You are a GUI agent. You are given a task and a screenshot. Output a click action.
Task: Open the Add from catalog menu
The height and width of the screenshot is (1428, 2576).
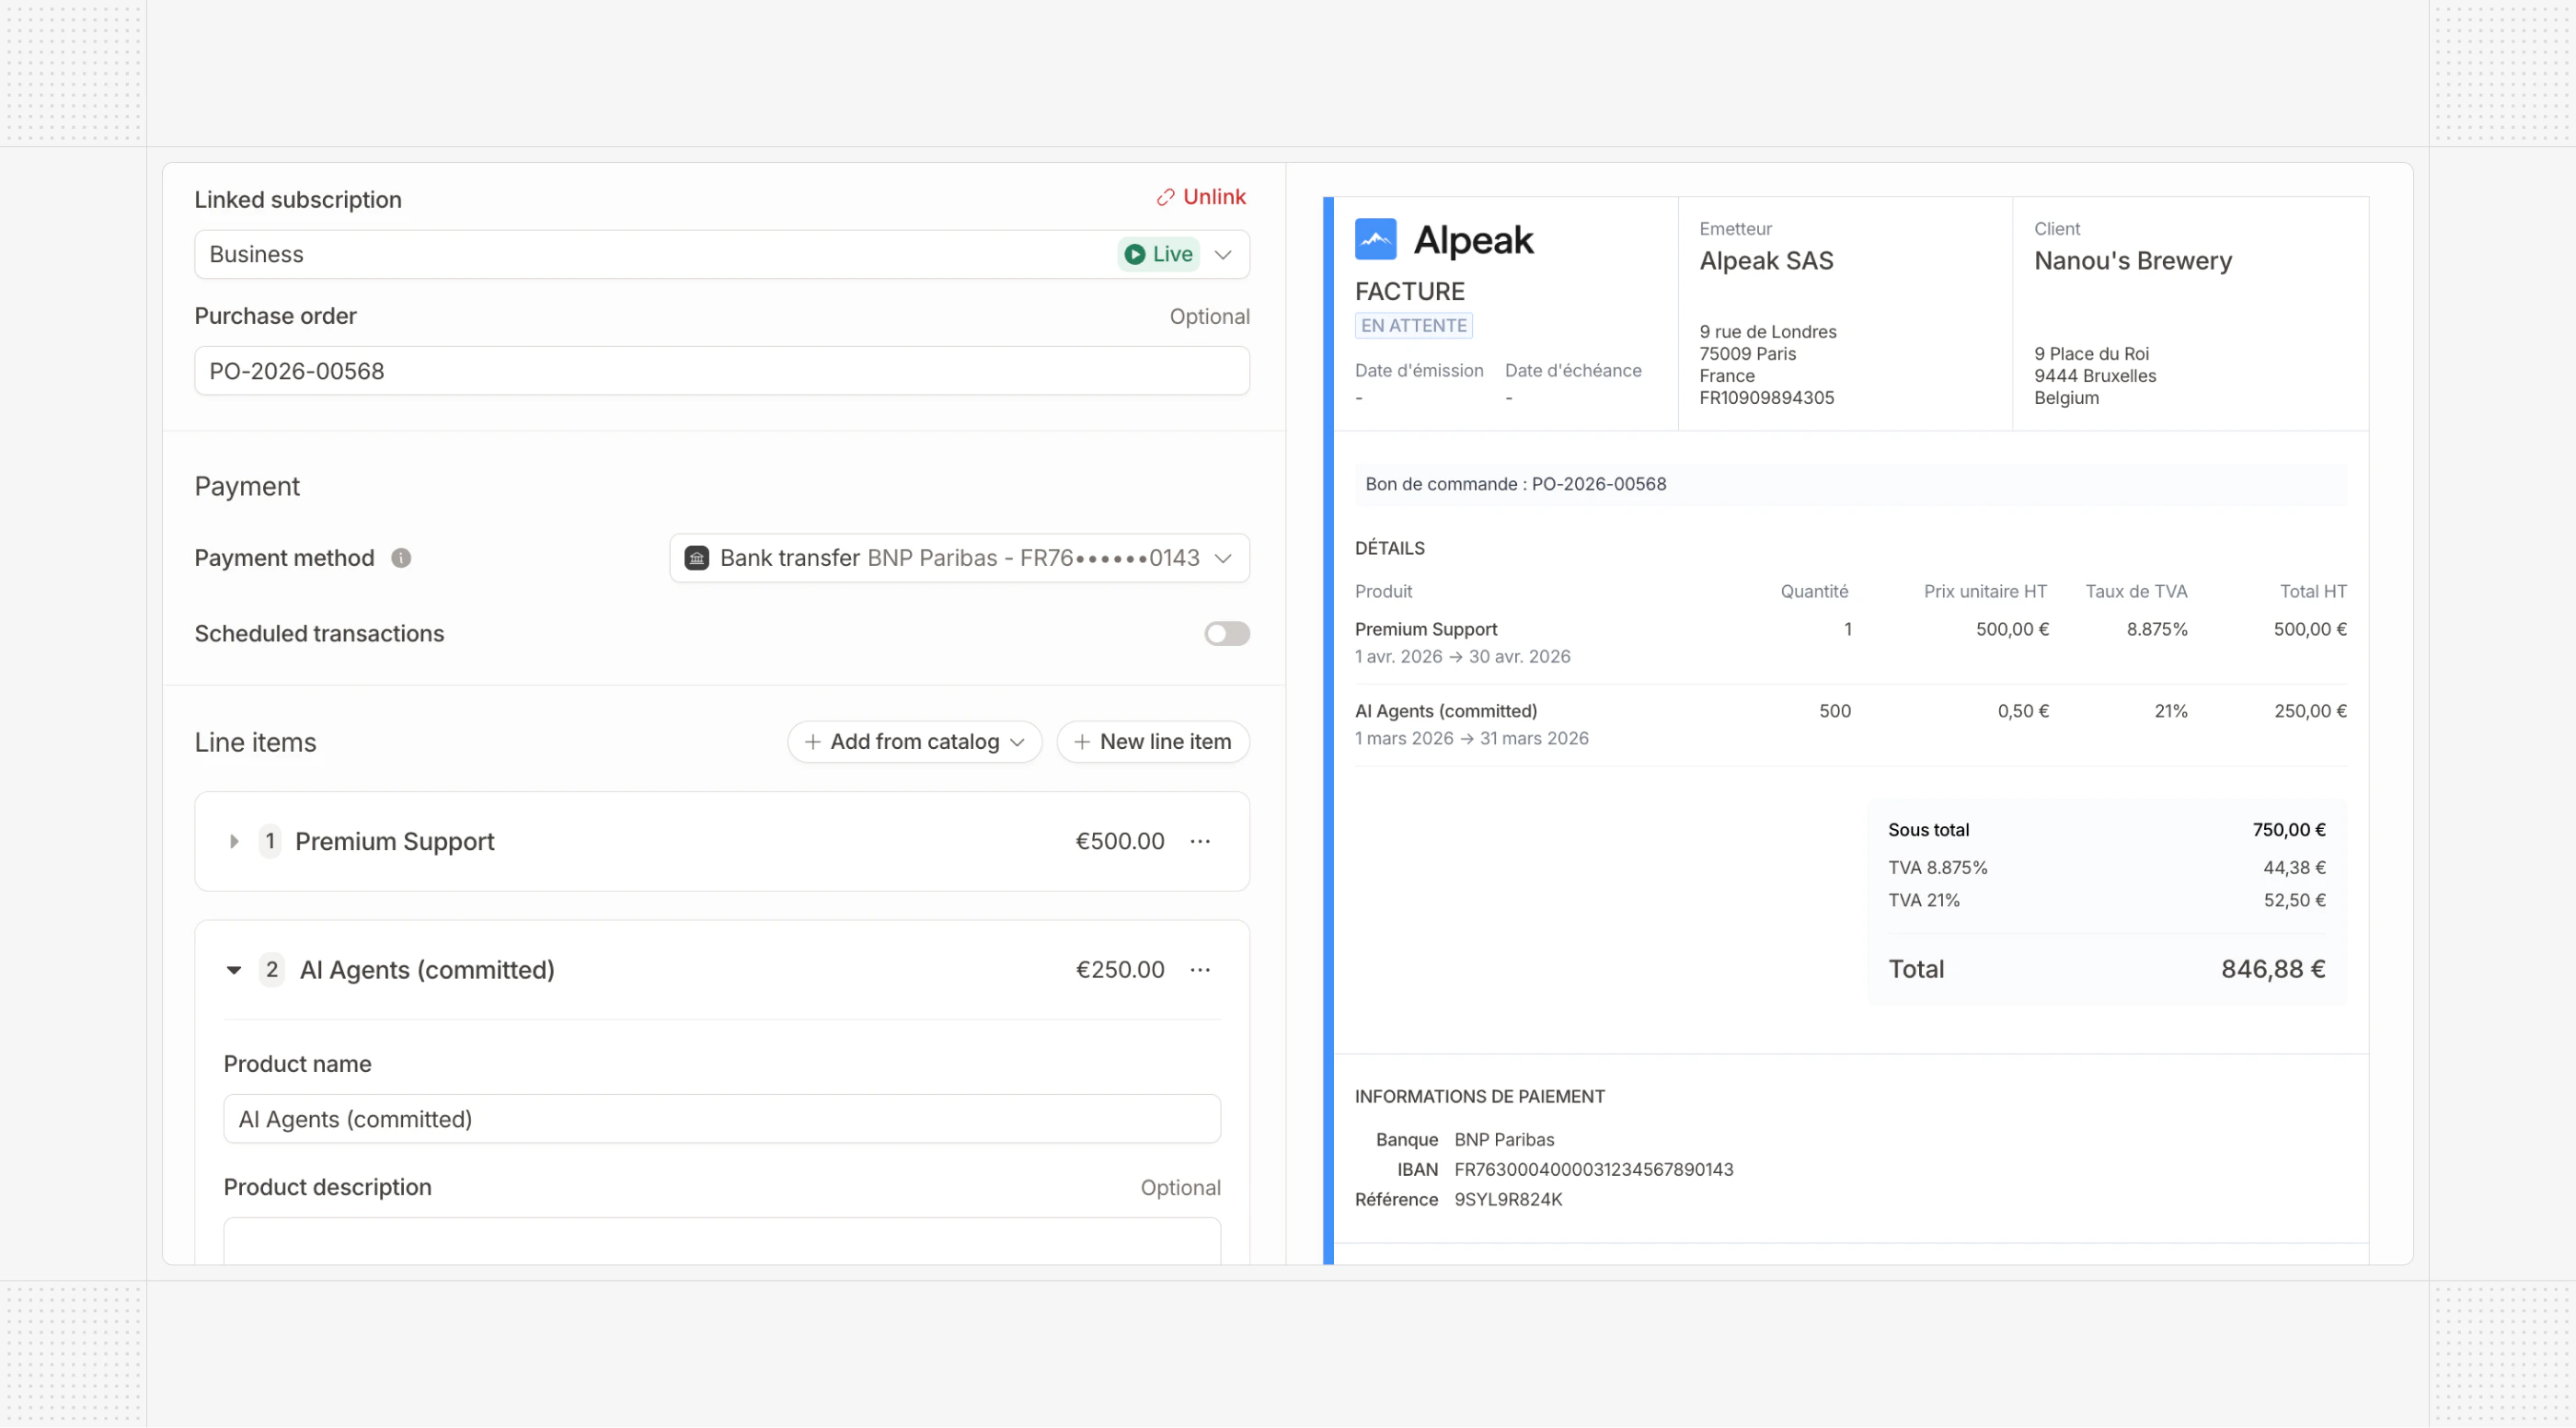[x=914, y=742]
